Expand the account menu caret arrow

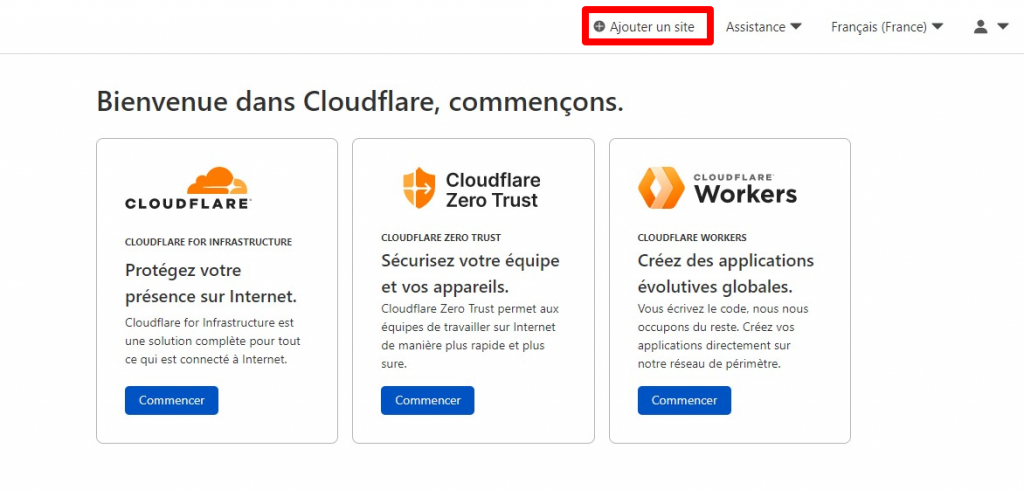[x=1003, y=27]
